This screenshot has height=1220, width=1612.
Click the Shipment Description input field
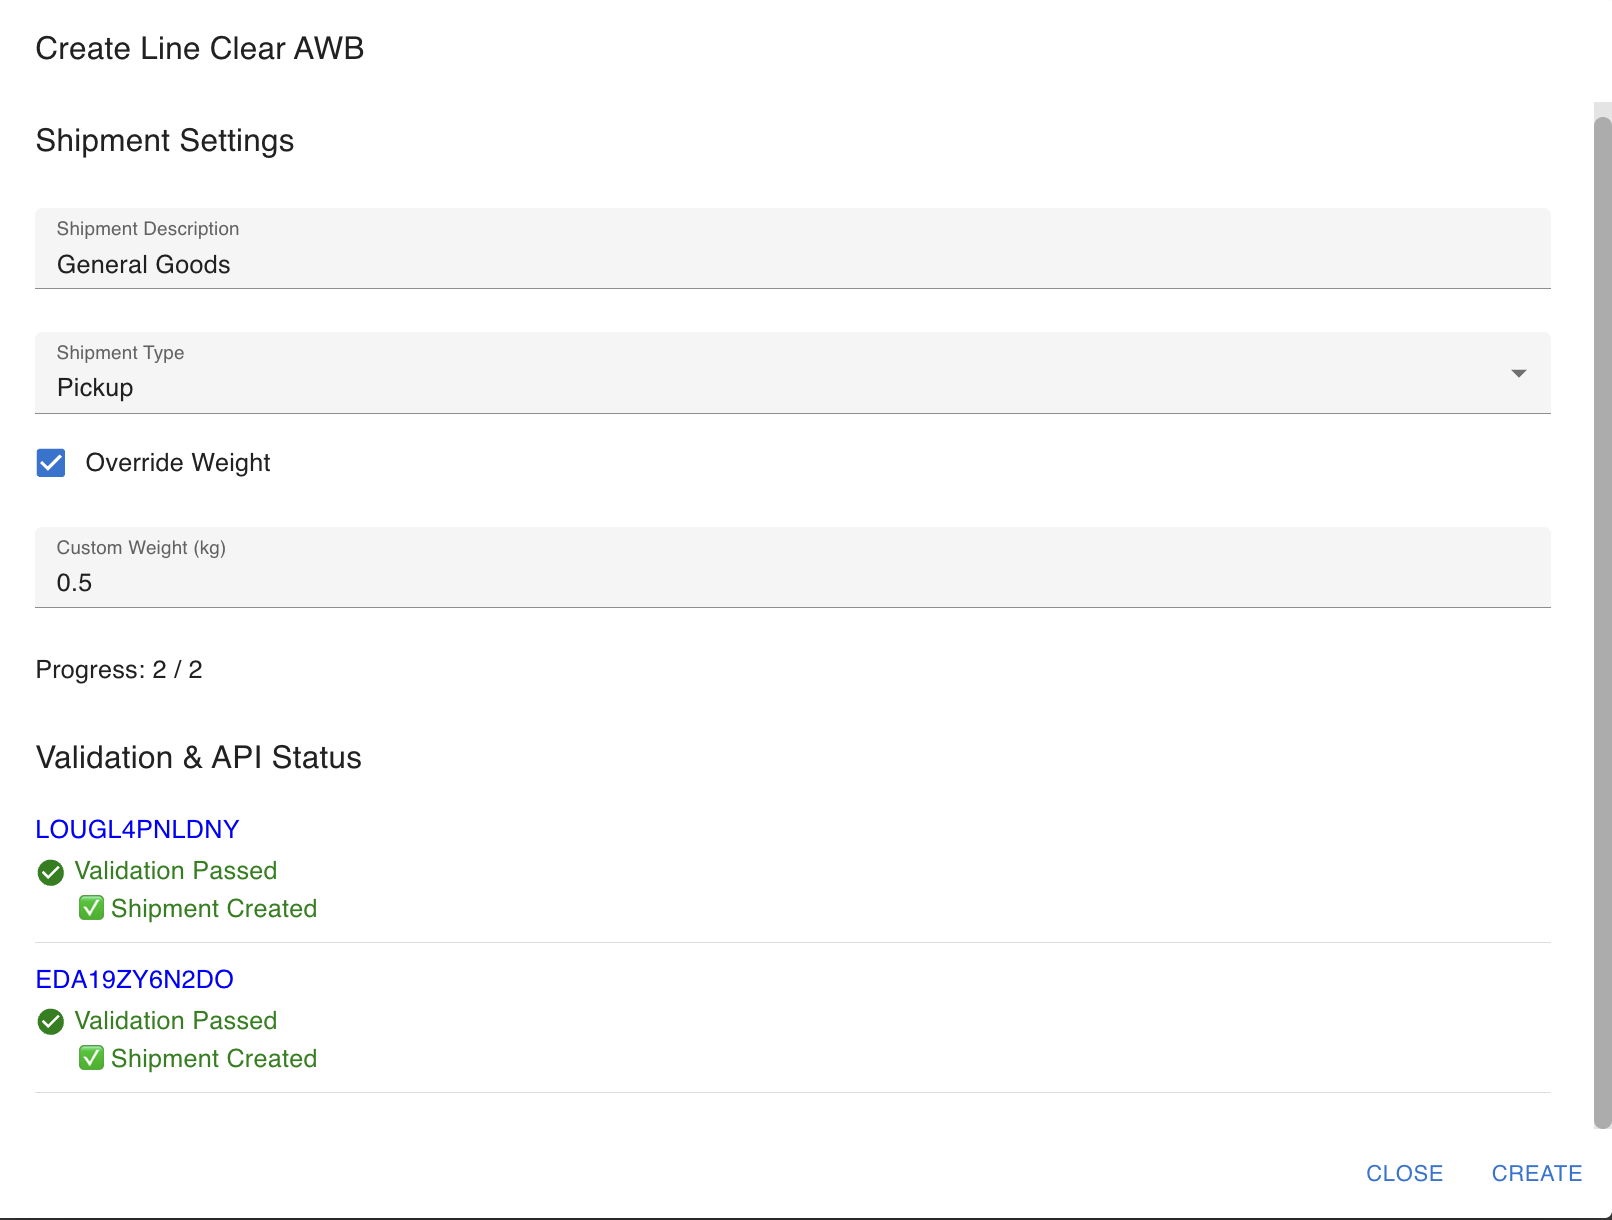click(792, 265)
